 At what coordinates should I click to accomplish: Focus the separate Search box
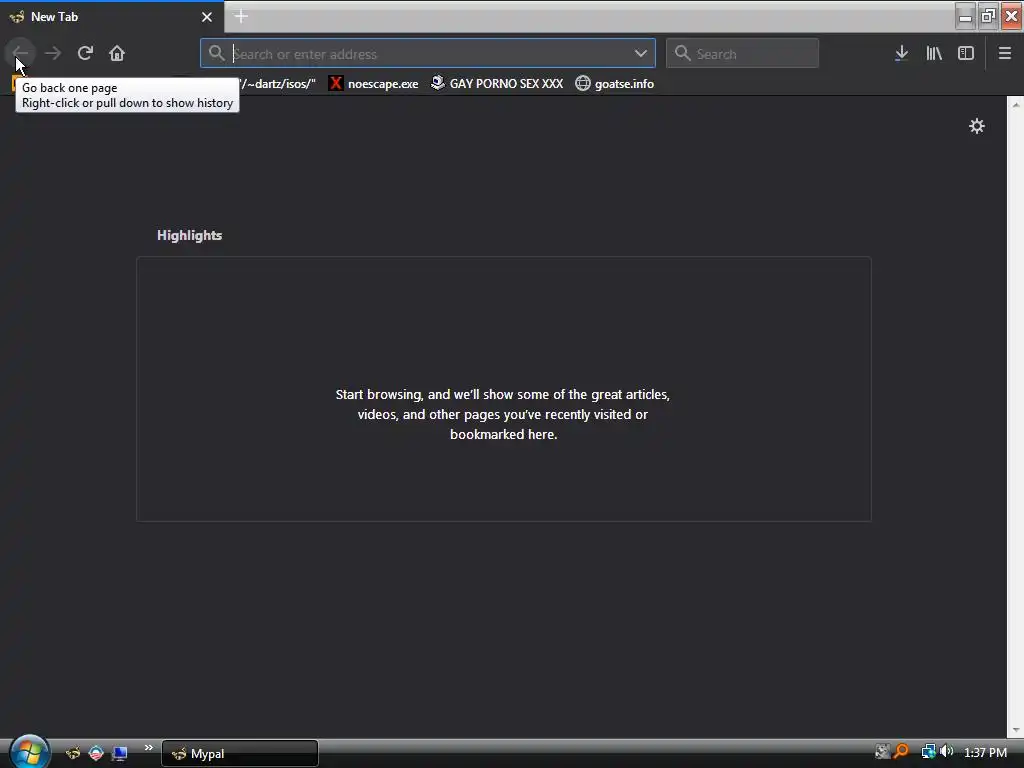point(742,54)
